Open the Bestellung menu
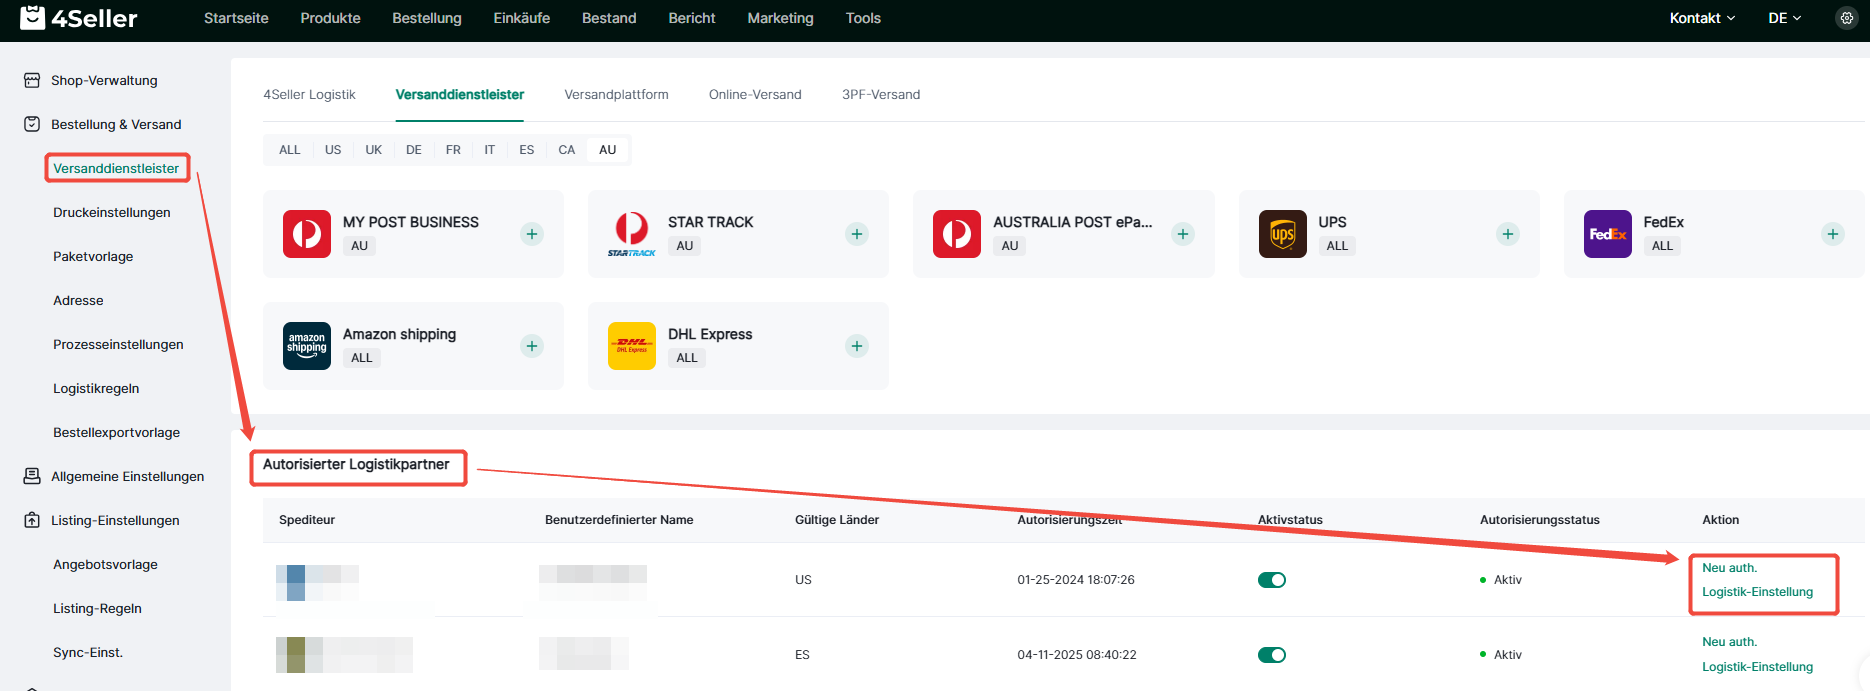The image size is (1870, 691). pyautogui.click(x=427, y=18)
